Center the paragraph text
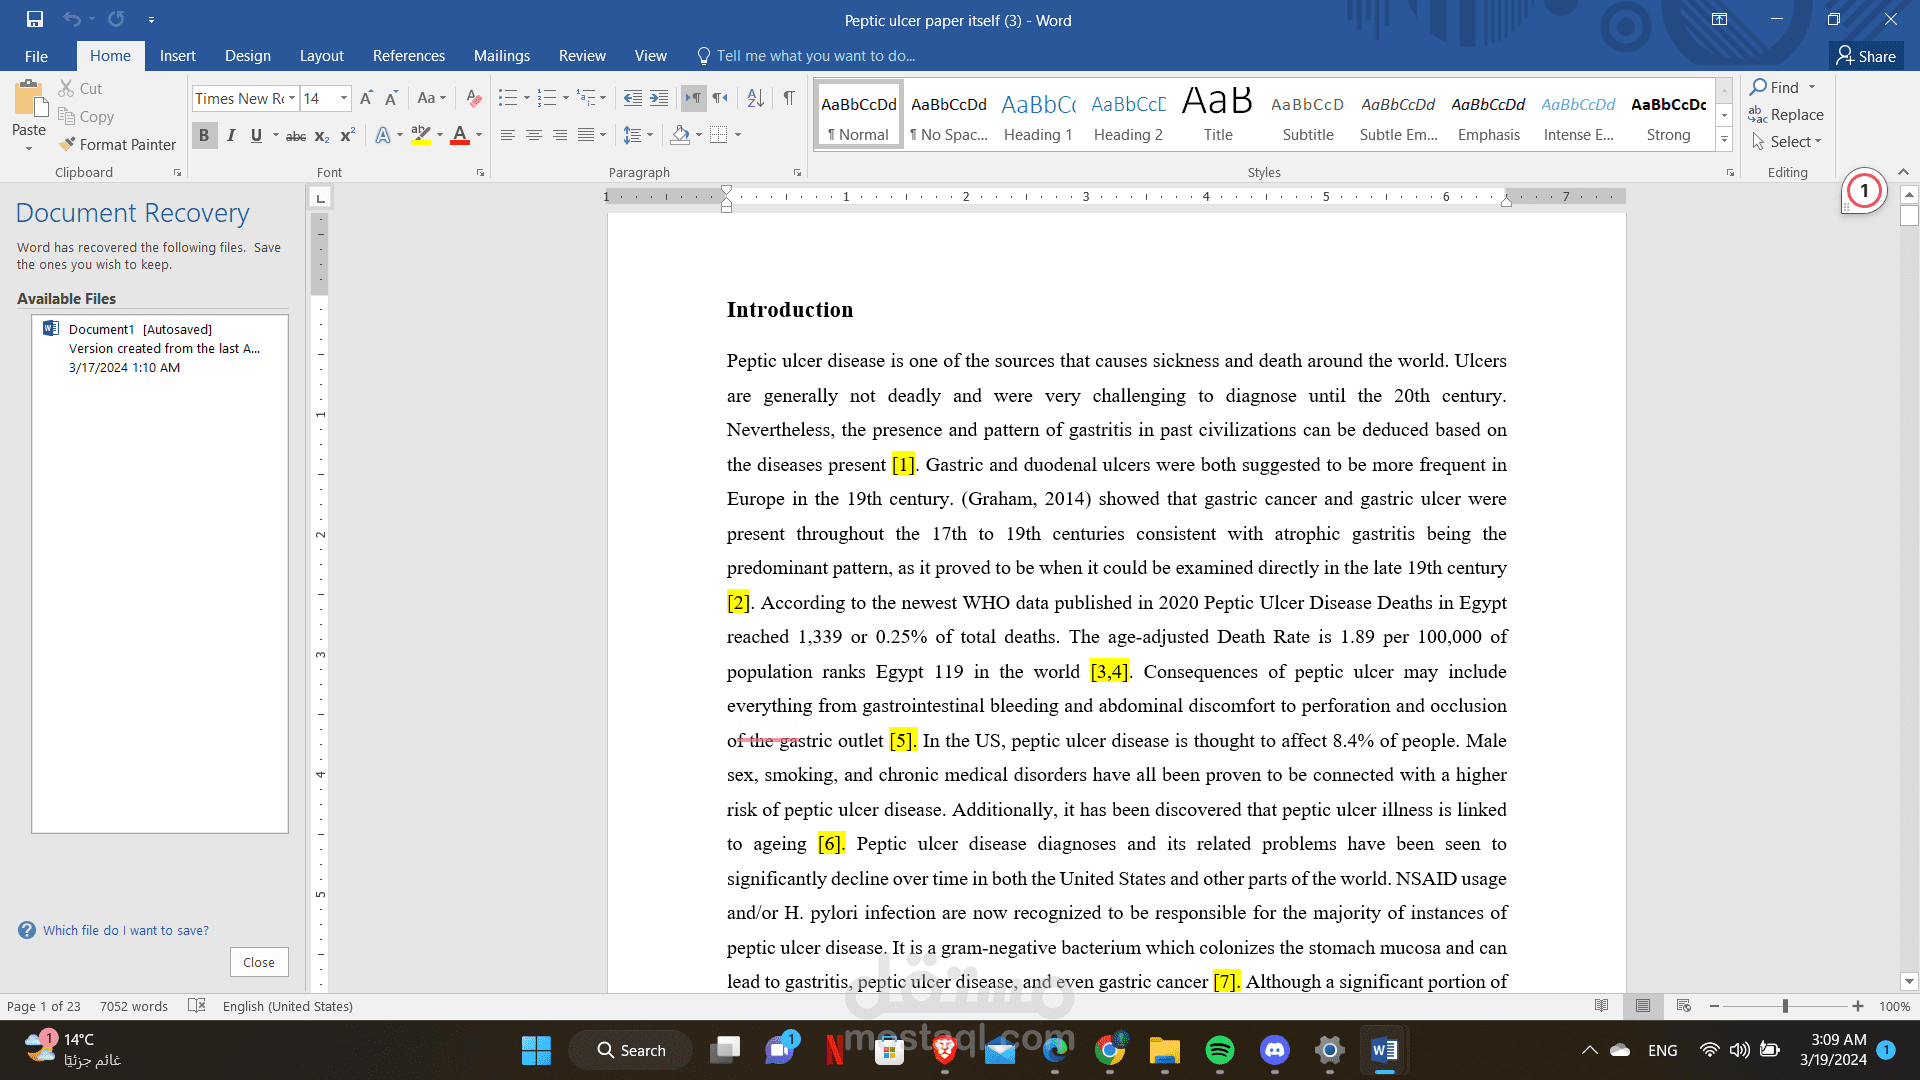Viewport: 1920px width, 1080px height. pos(534,135)
